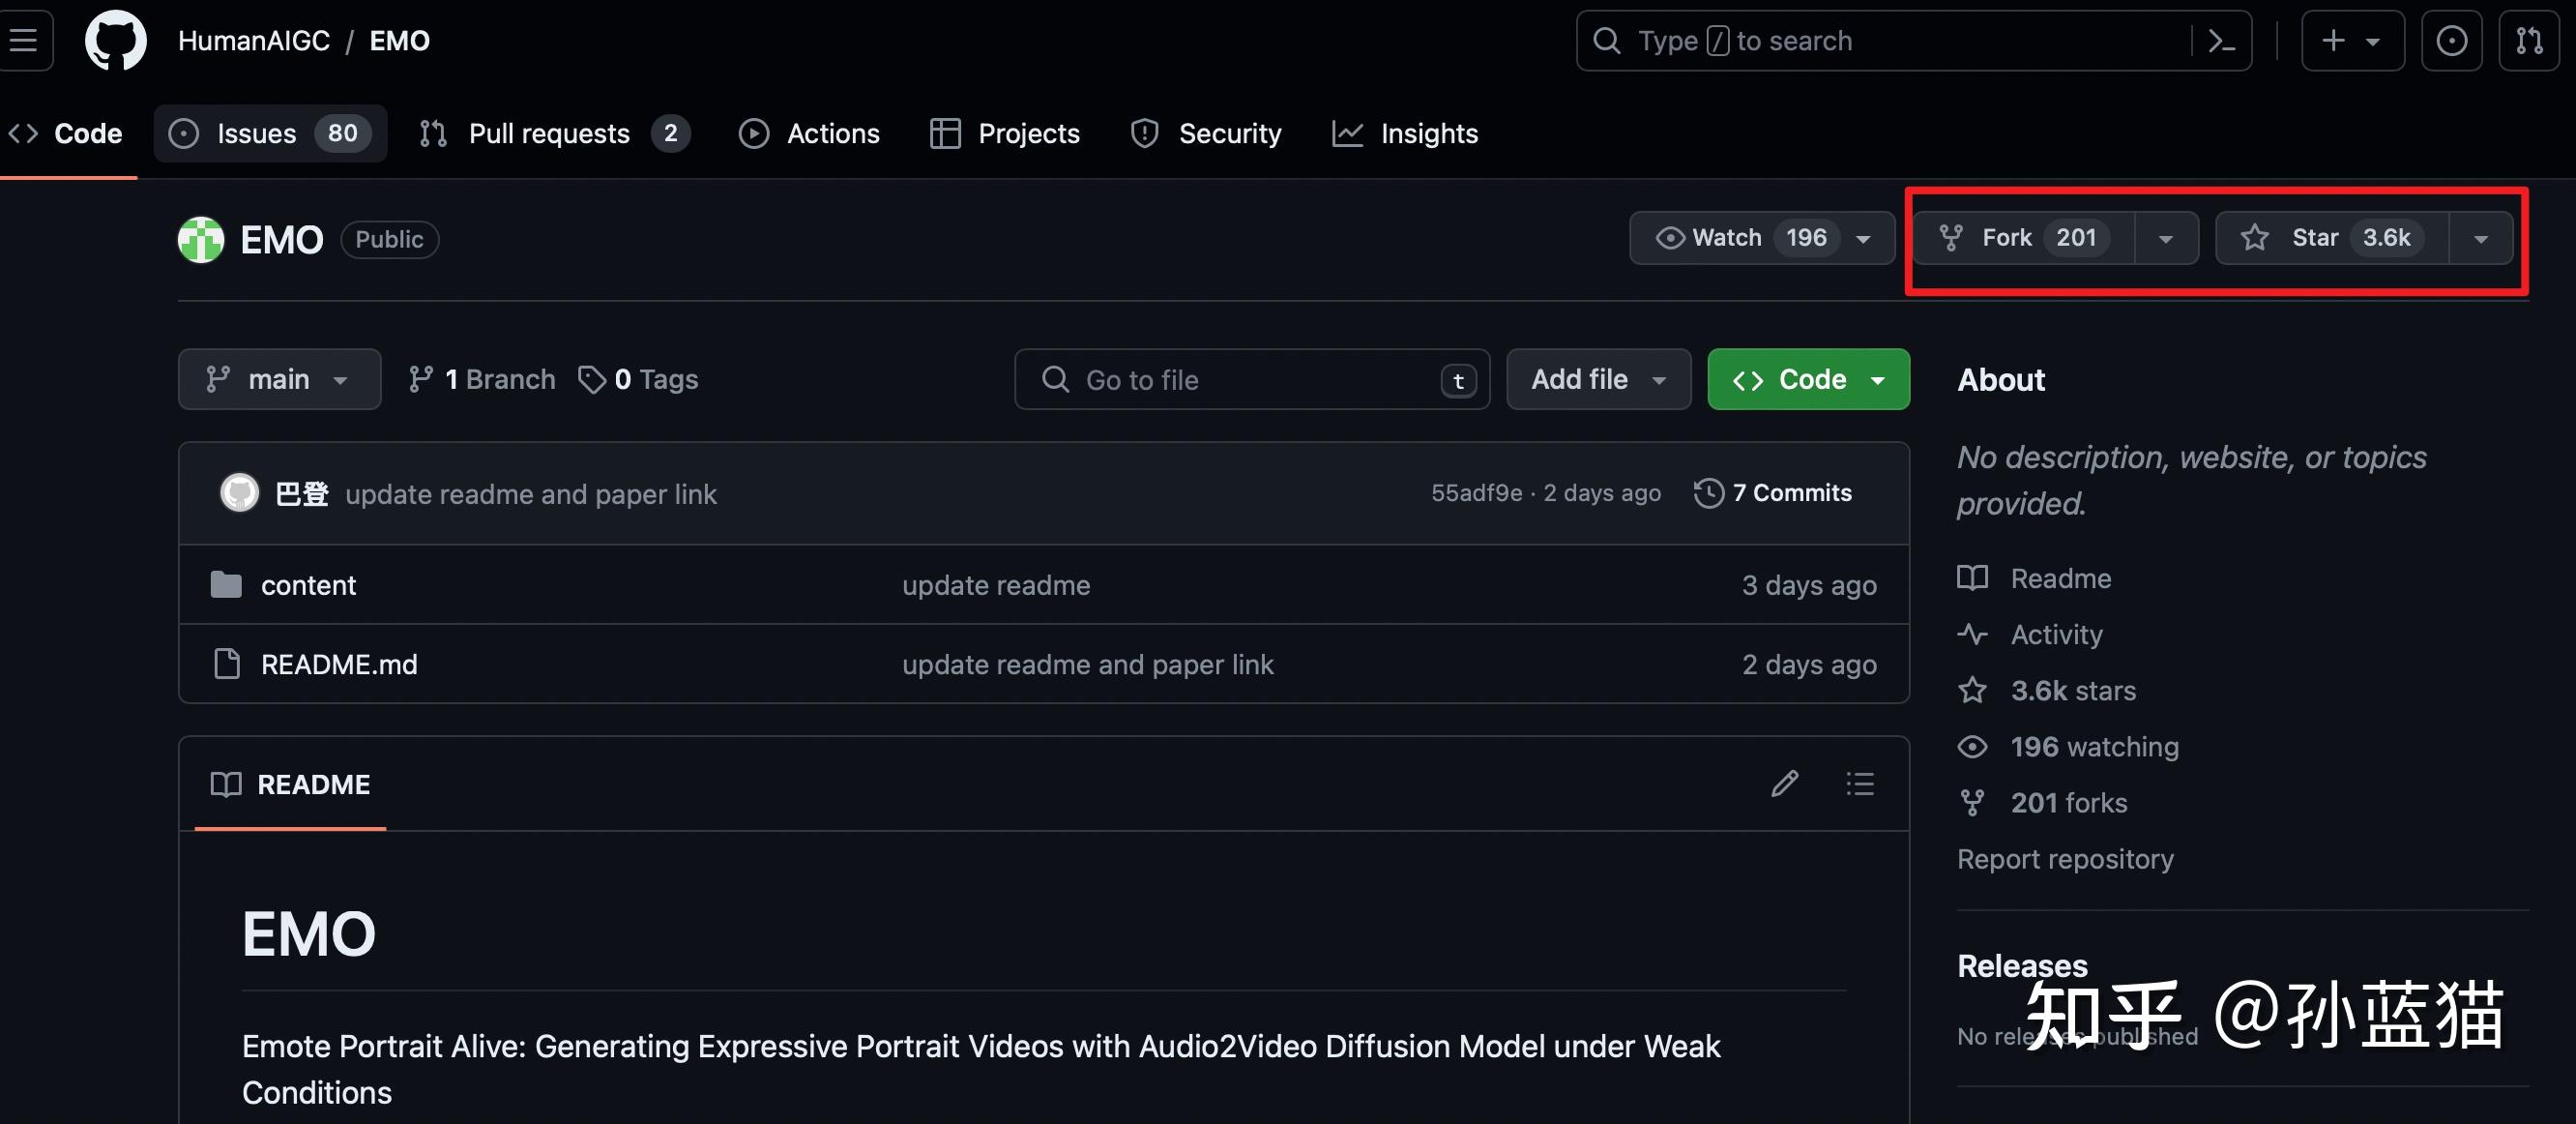Open the Projects tab
2576x1124 pixels.
(x=1005, y=134)
